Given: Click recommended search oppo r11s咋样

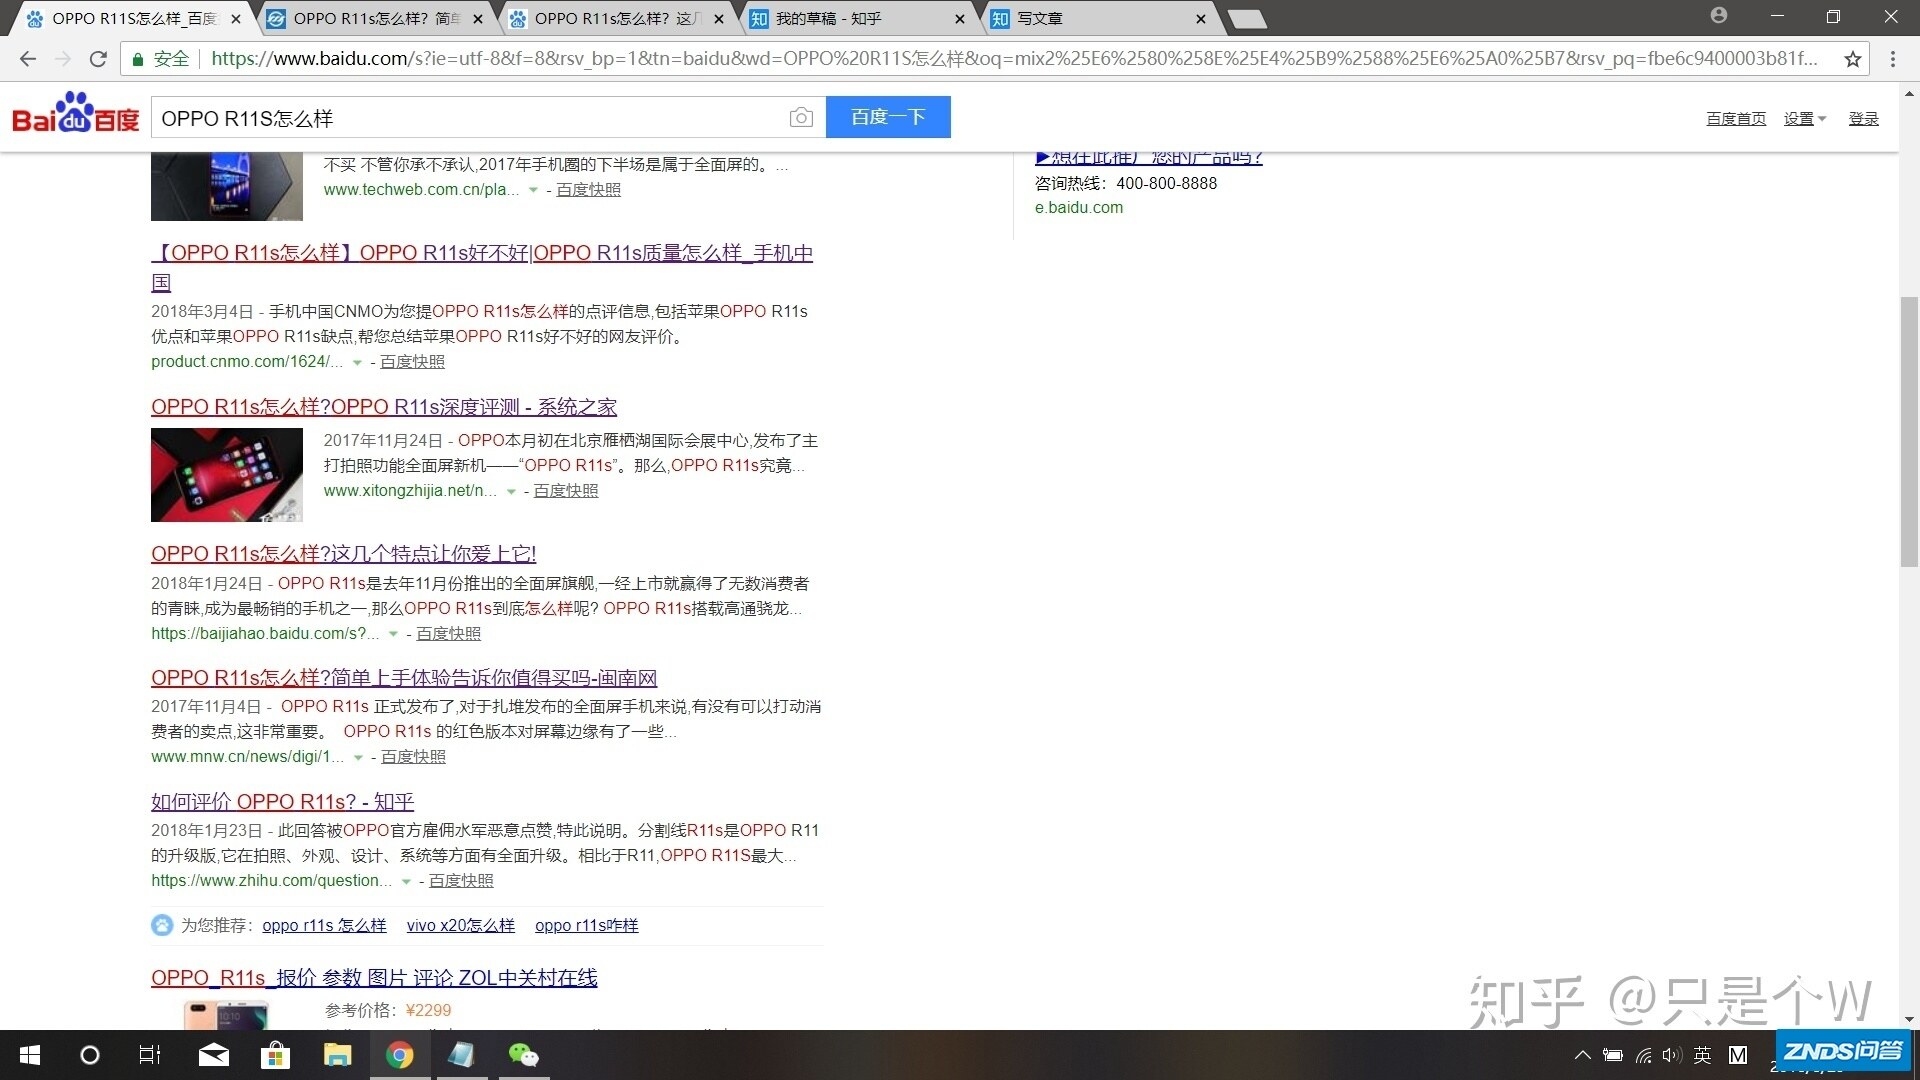Looking at the screenshot, I should pyautogui.click(x=586, y=926).
